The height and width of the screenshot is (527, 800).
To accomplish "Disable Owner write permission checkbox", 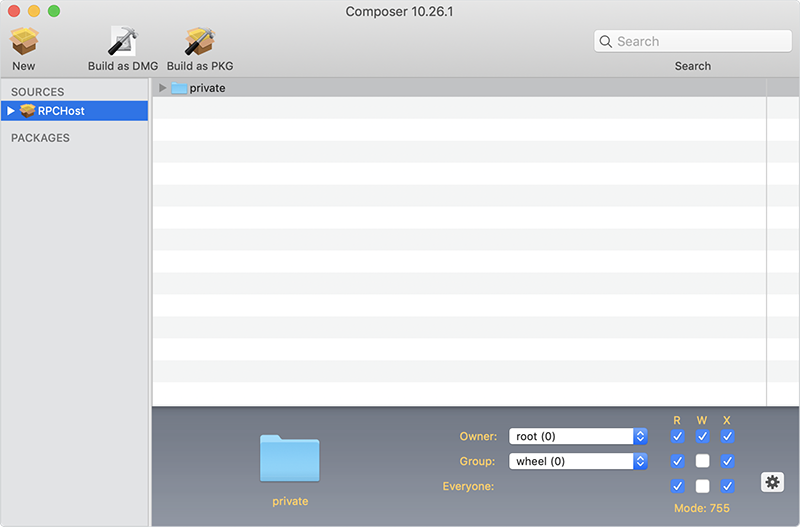I will point(702,436).
